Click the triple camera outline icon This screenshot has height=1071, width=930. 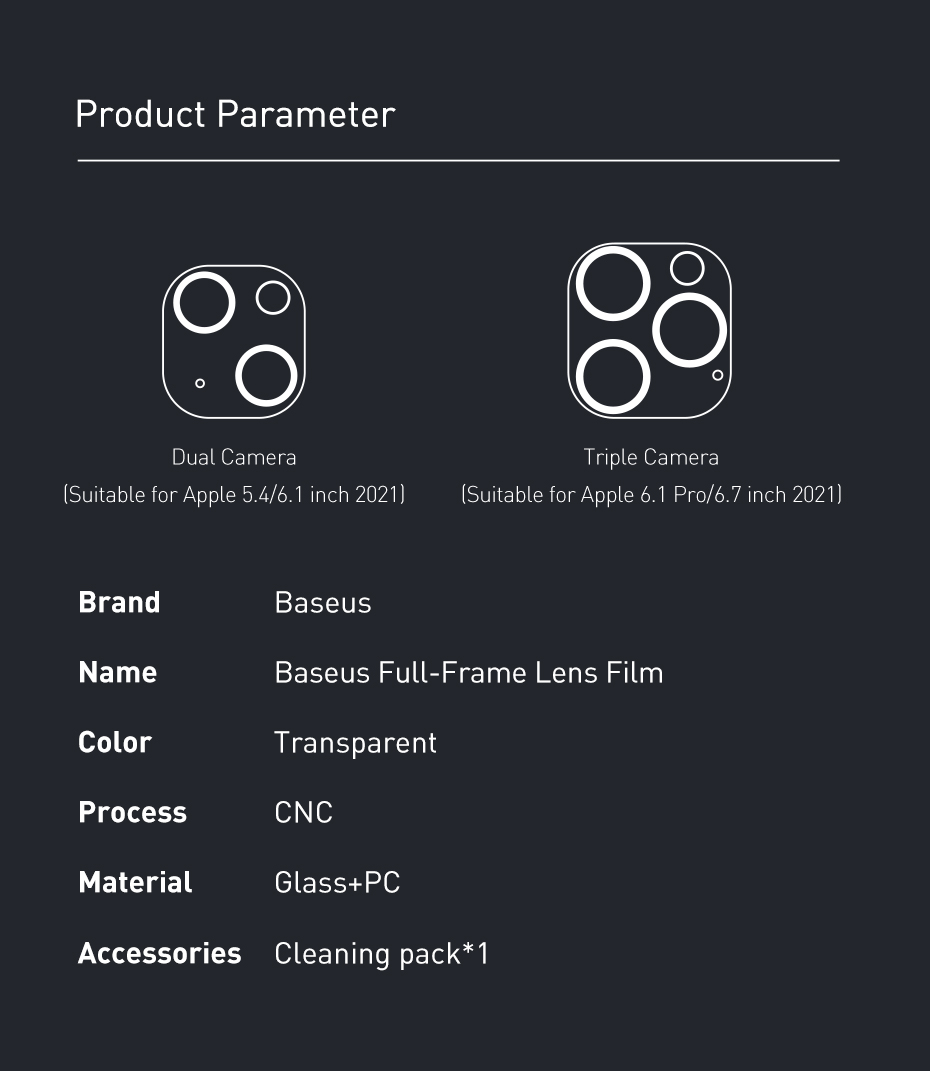click(649, 330)
